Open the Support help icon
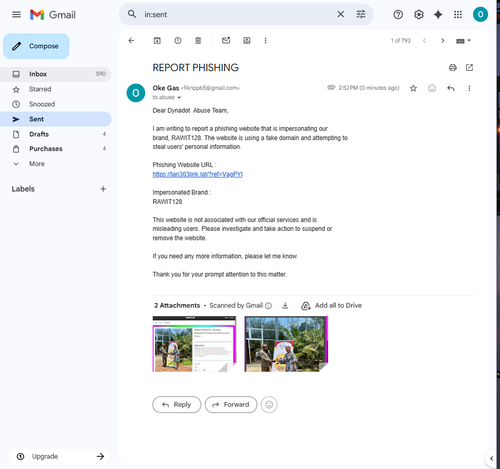 tap(398, 15)
